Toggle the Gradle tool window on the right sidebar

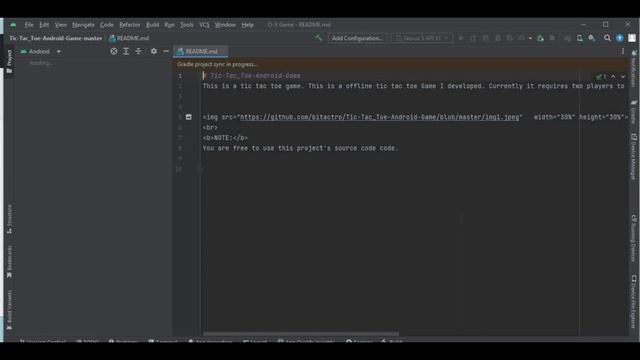pyautogui.click(x=633, y=112)
